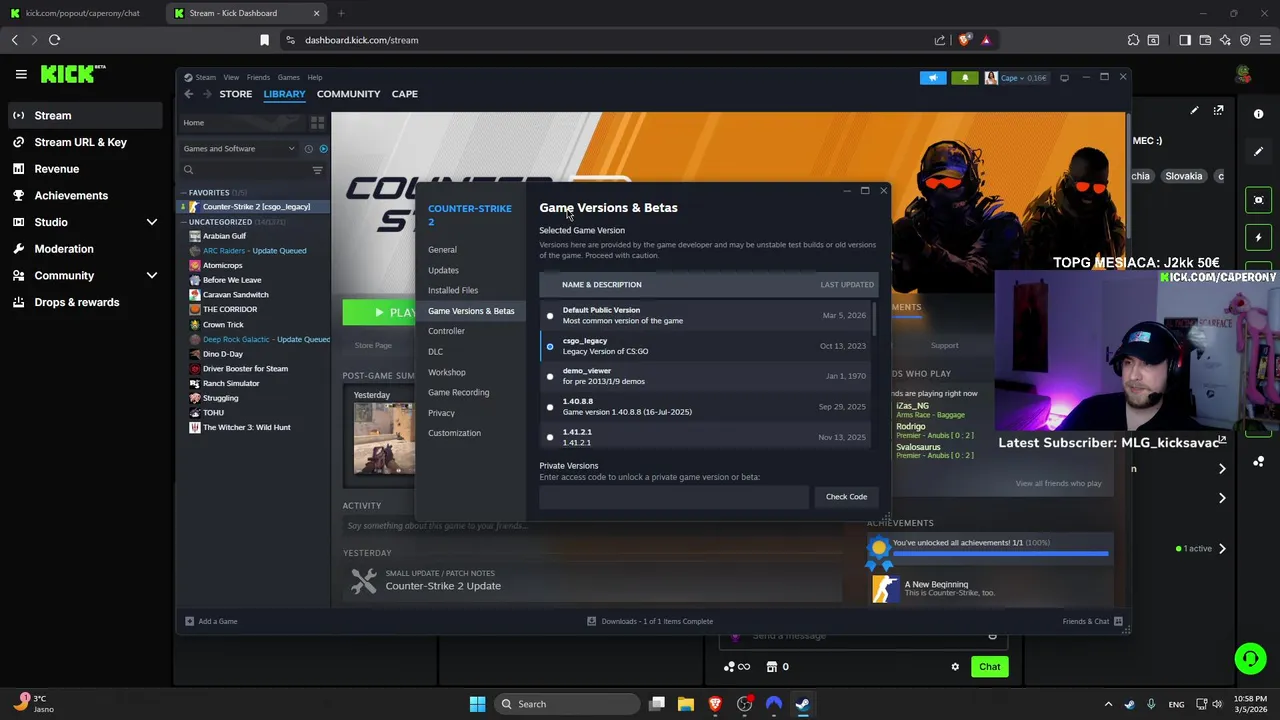This screenshot has width=1280, height=720.
Task: Expand the 1 active row chevron
Action: click(x=1221, y=549)
